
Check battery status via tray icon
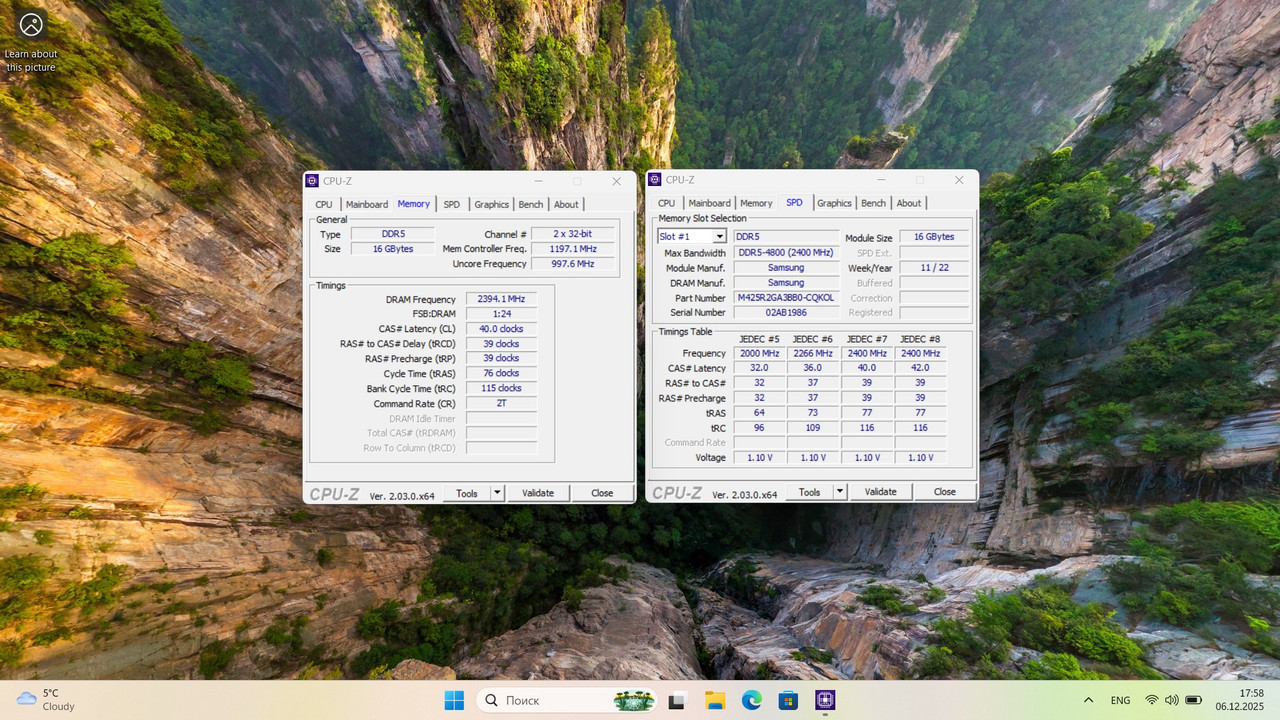coord(1194,700)
